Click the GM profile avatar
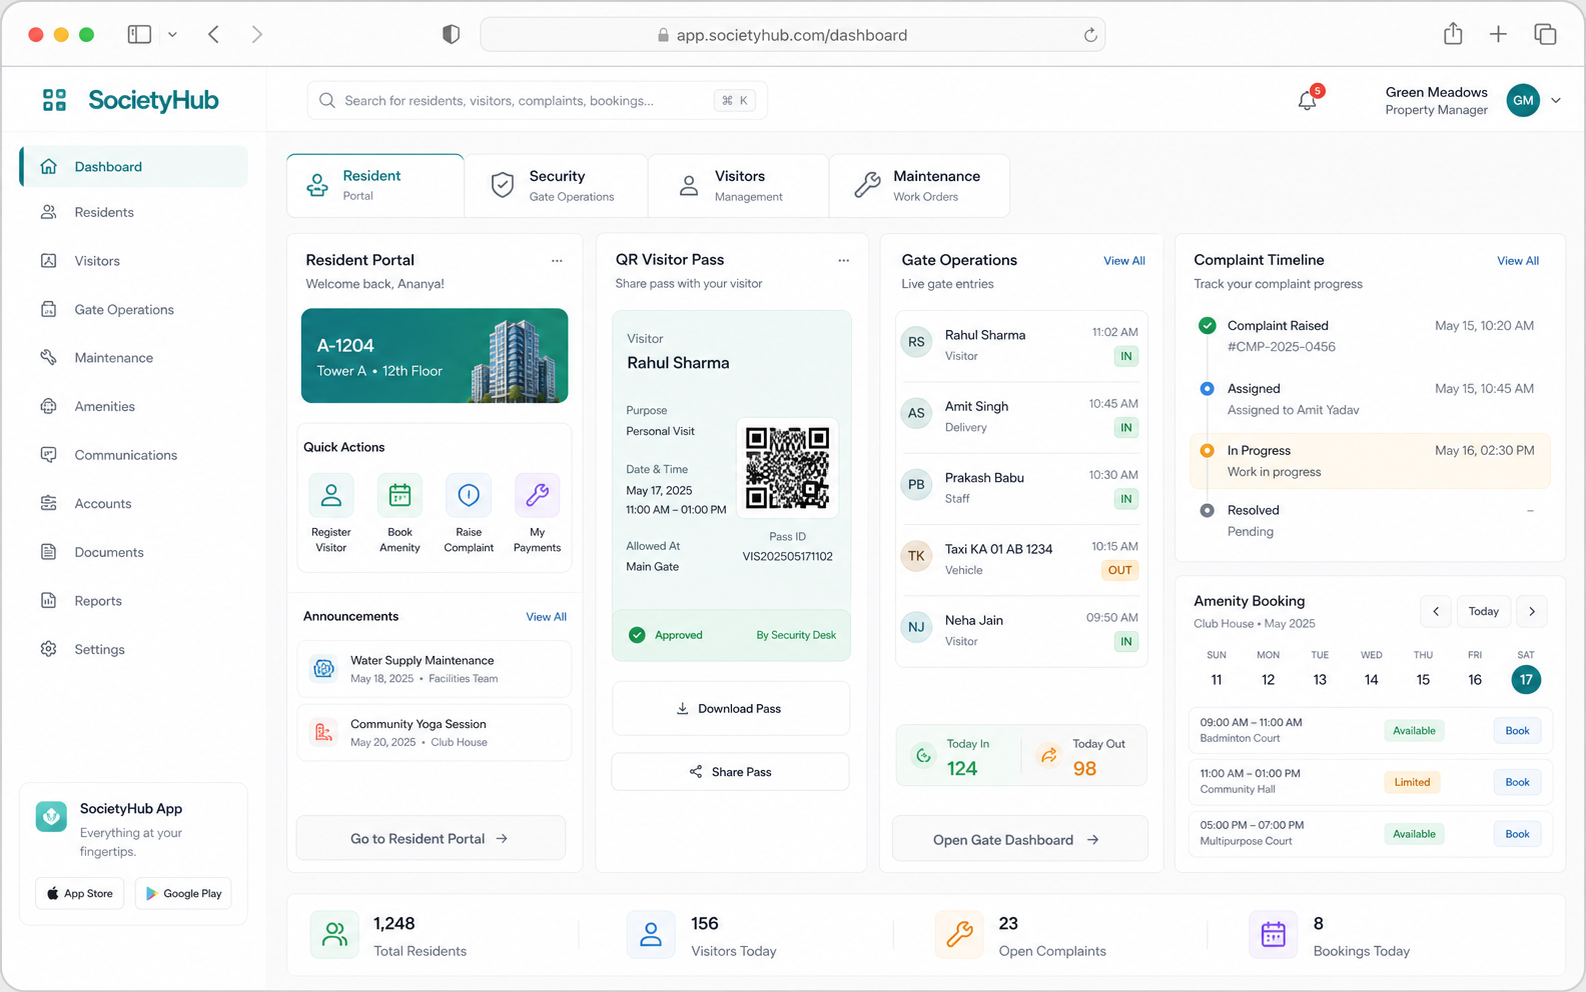Viewport: 1586px width, 992px height. point(1523,100)
